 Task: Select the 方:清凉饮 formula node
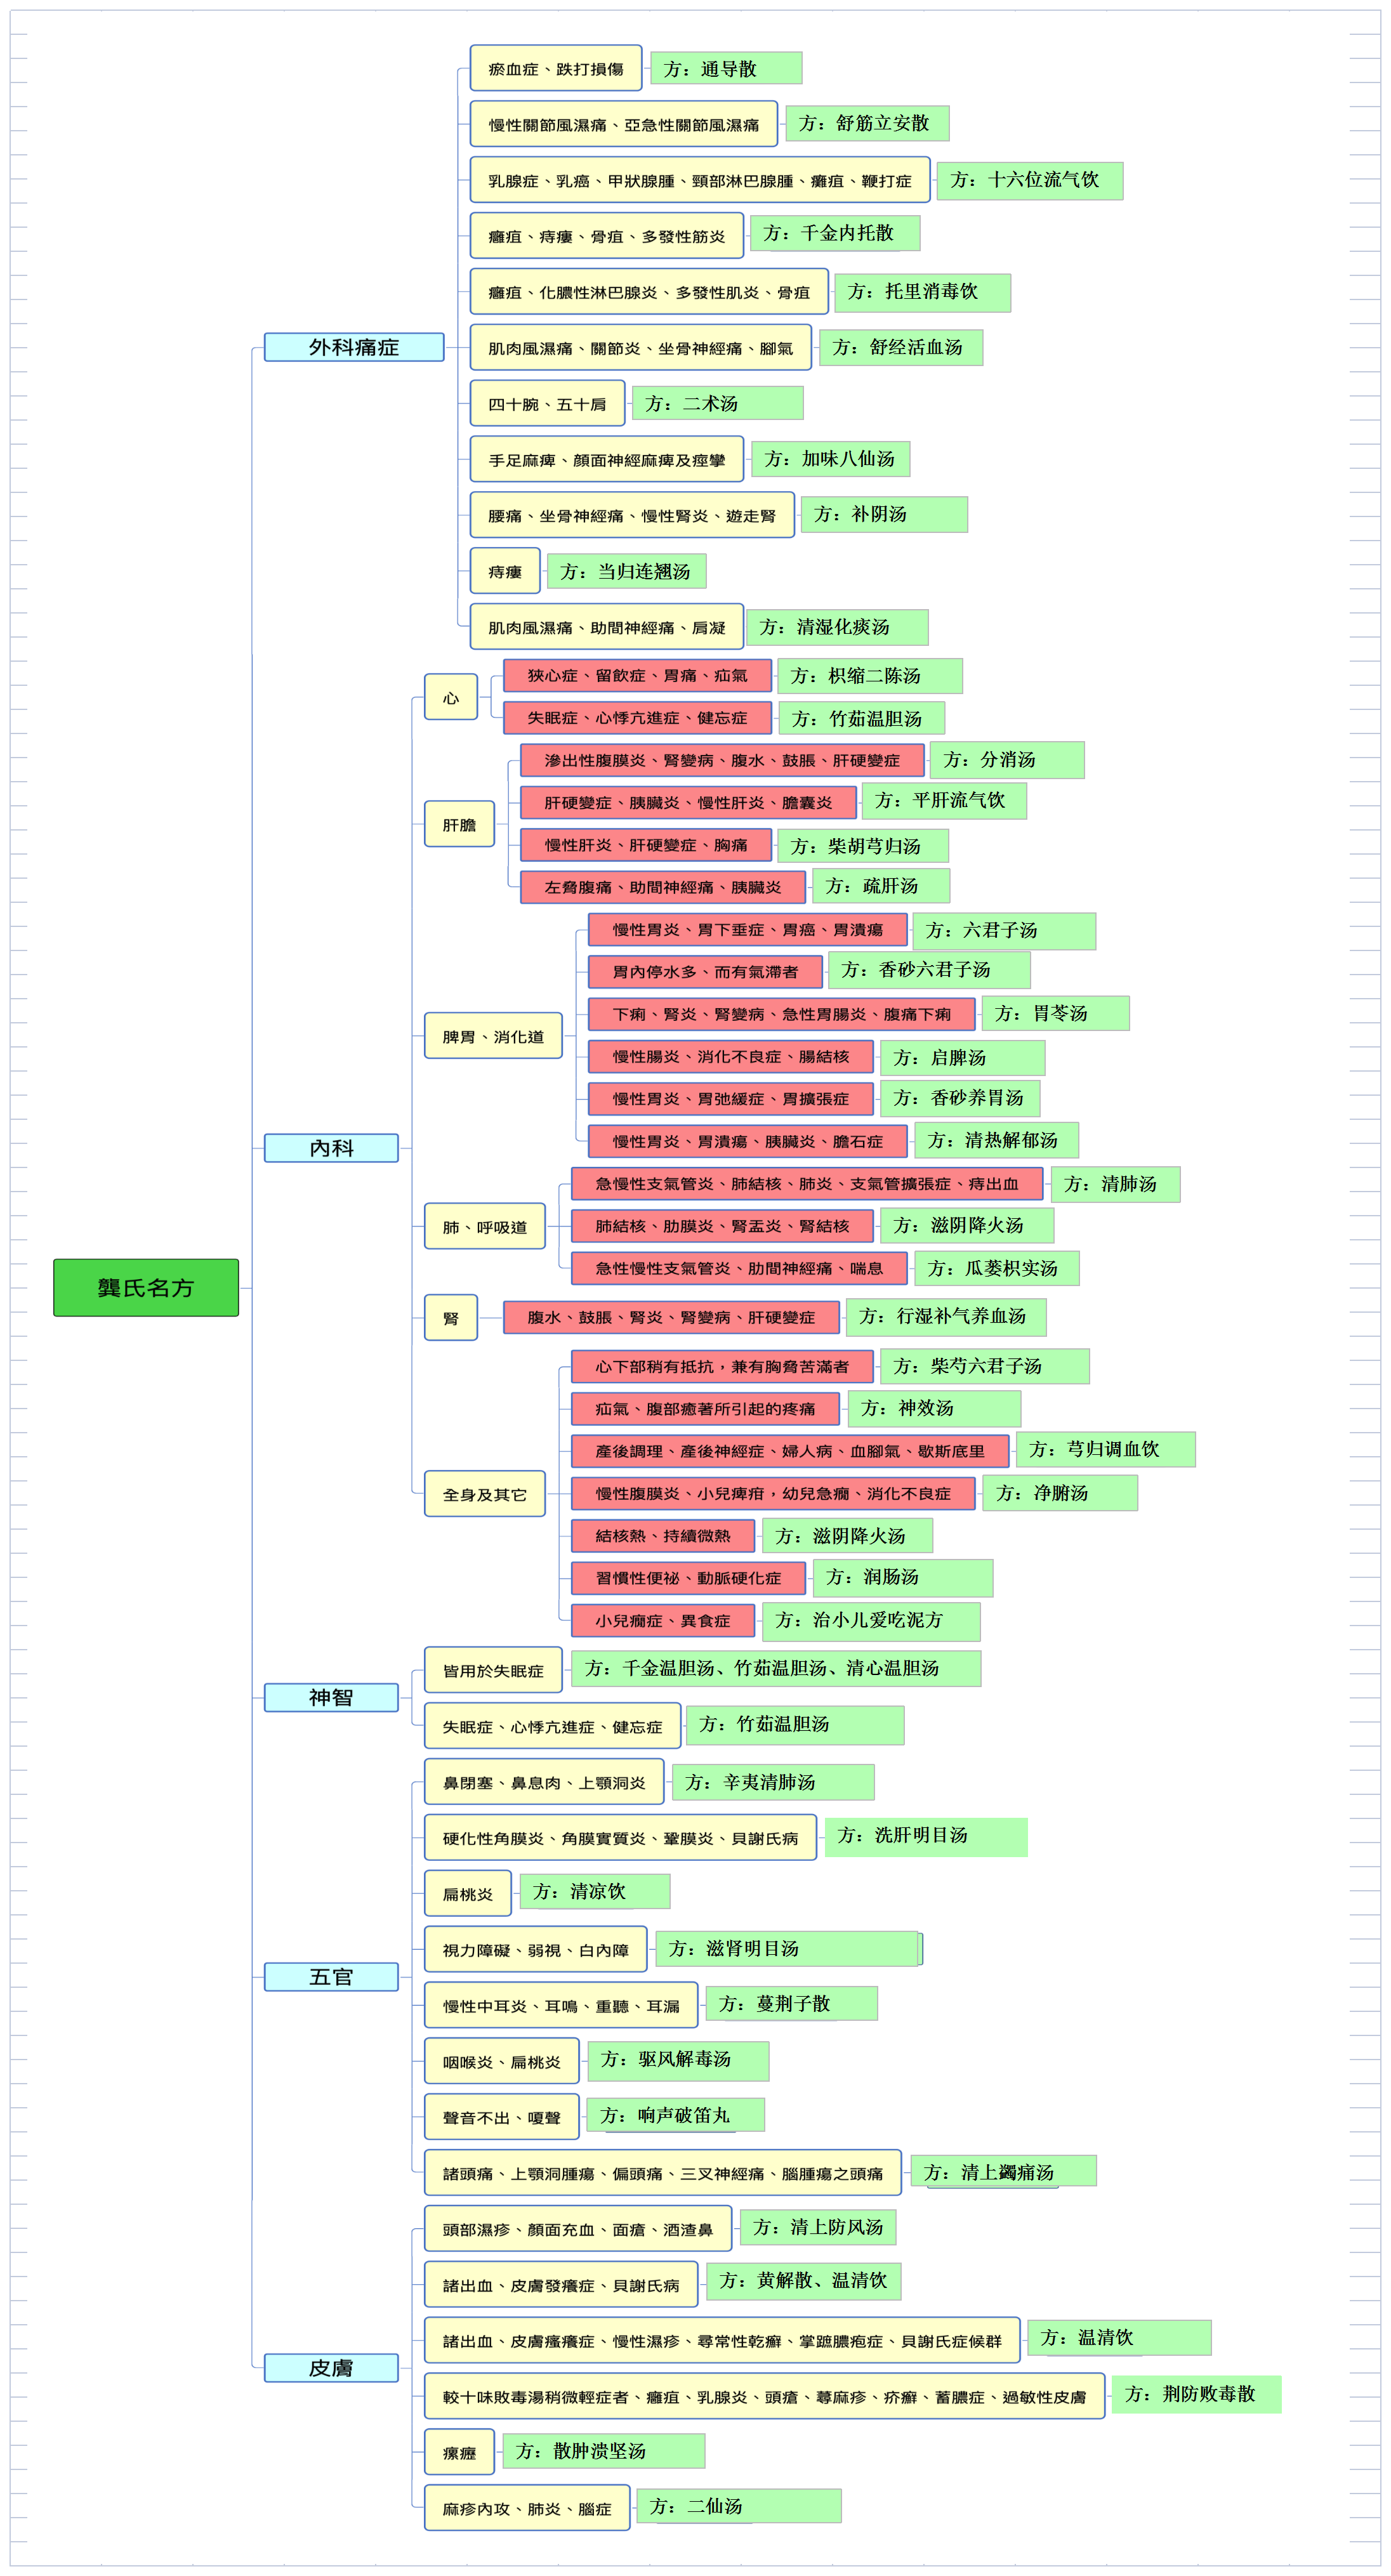(595, 1891)
